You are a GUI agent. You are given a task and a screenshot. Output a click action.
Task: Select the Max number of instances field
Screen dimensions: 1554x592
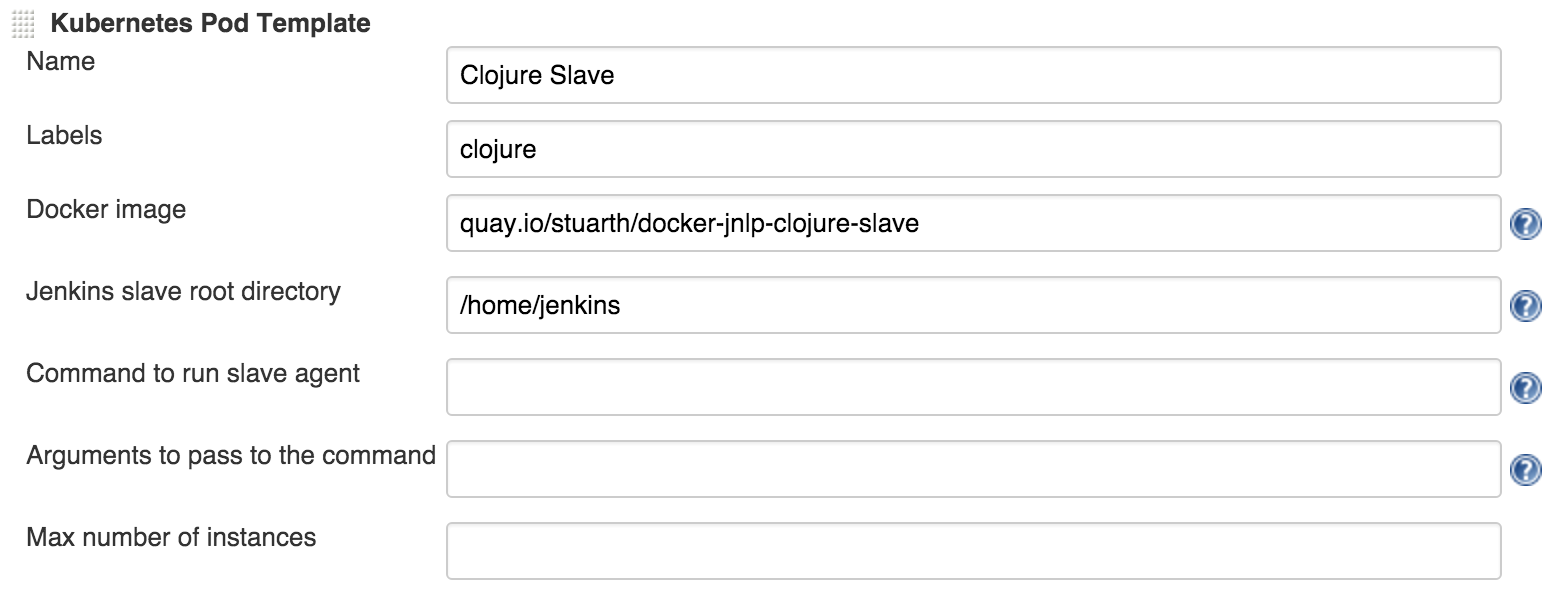tap(973, 551)
